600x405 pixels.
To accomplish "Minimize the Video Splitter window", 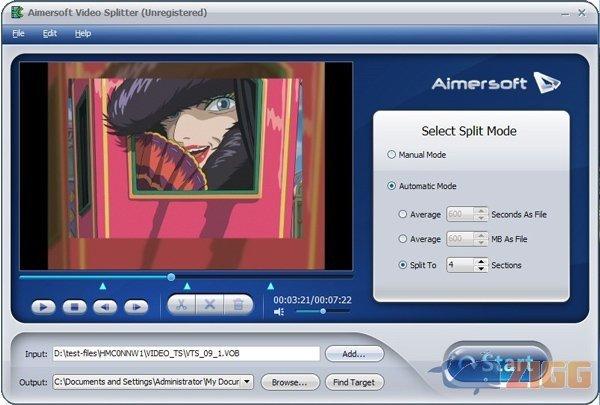I will [566, 14].
